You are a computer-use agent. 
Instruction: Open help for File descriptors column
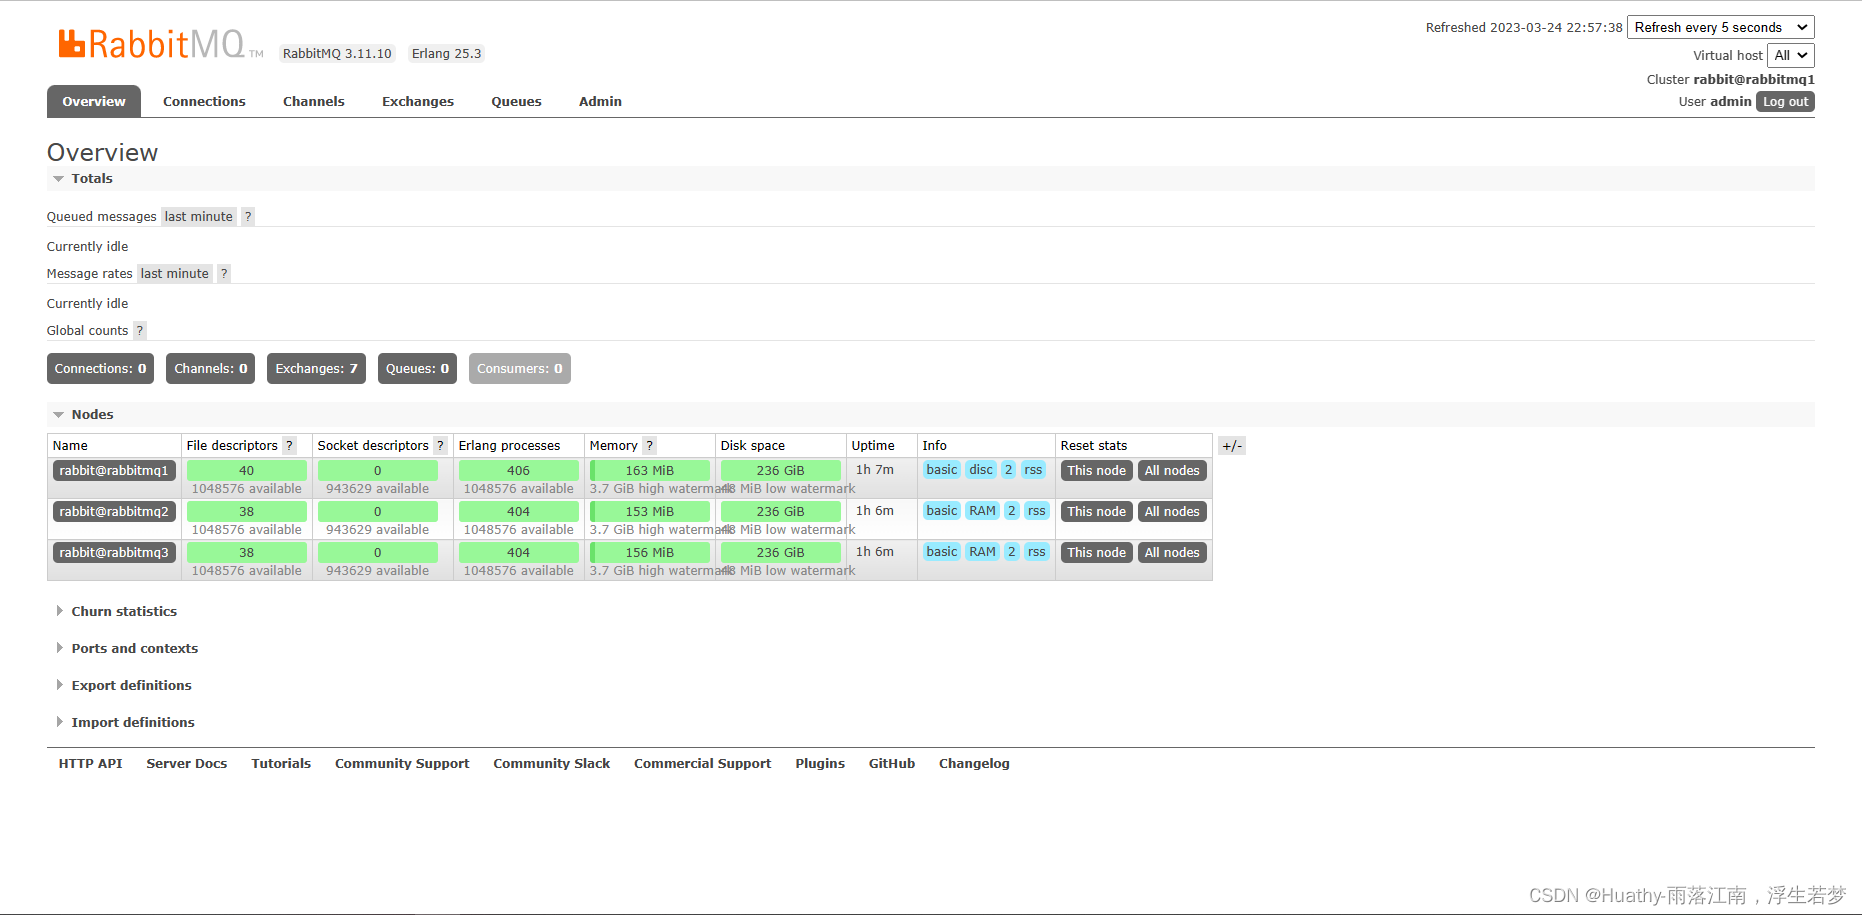click(290, 445)
